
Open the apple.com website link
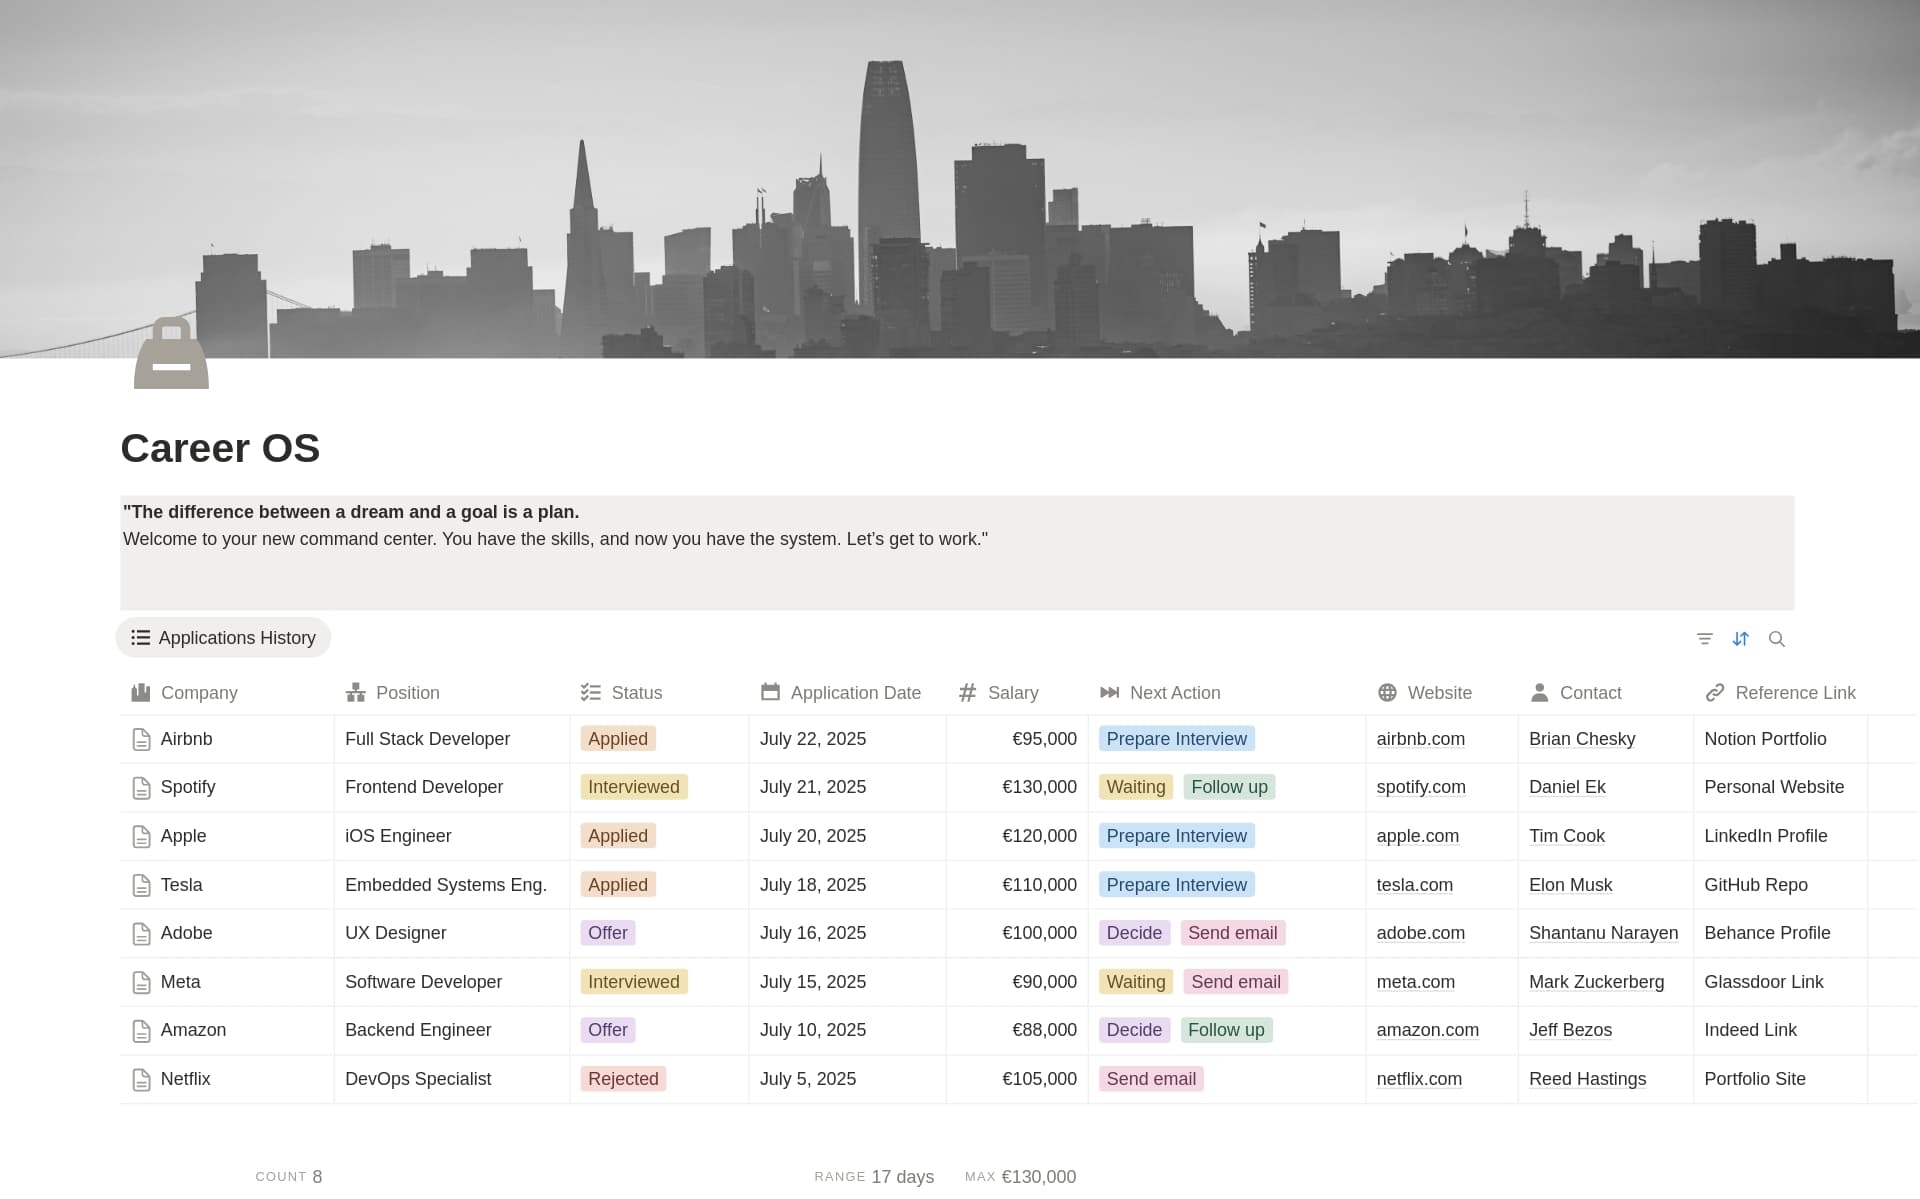coord(1417,836)
